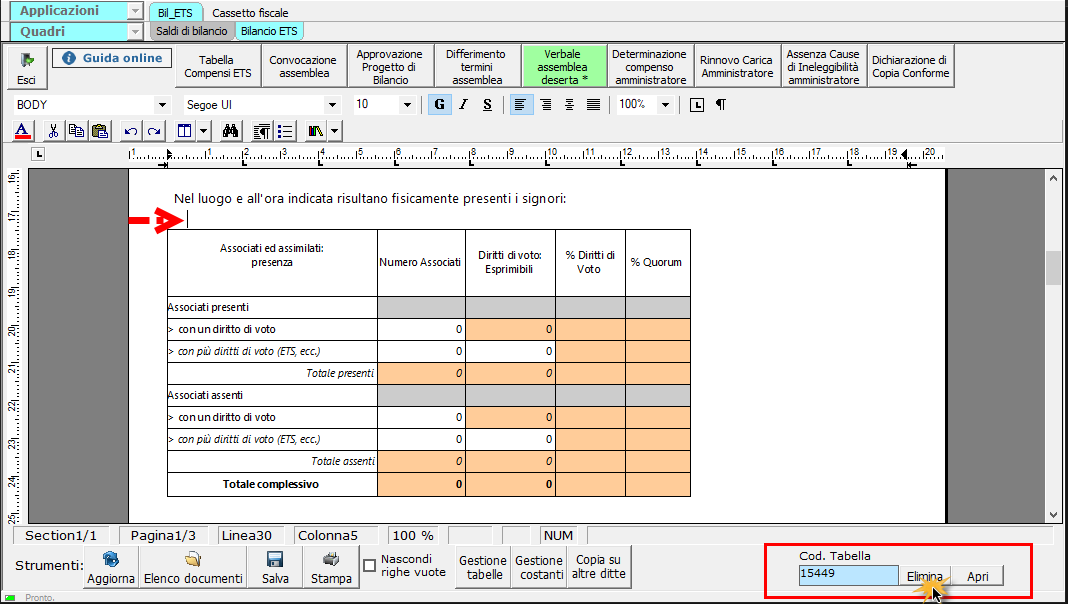Click the Esci exit icon button

[27, 67]
